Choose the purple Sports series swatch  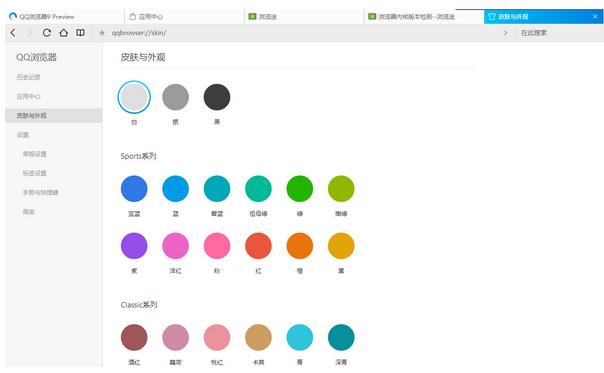click(x=134, y=246)
